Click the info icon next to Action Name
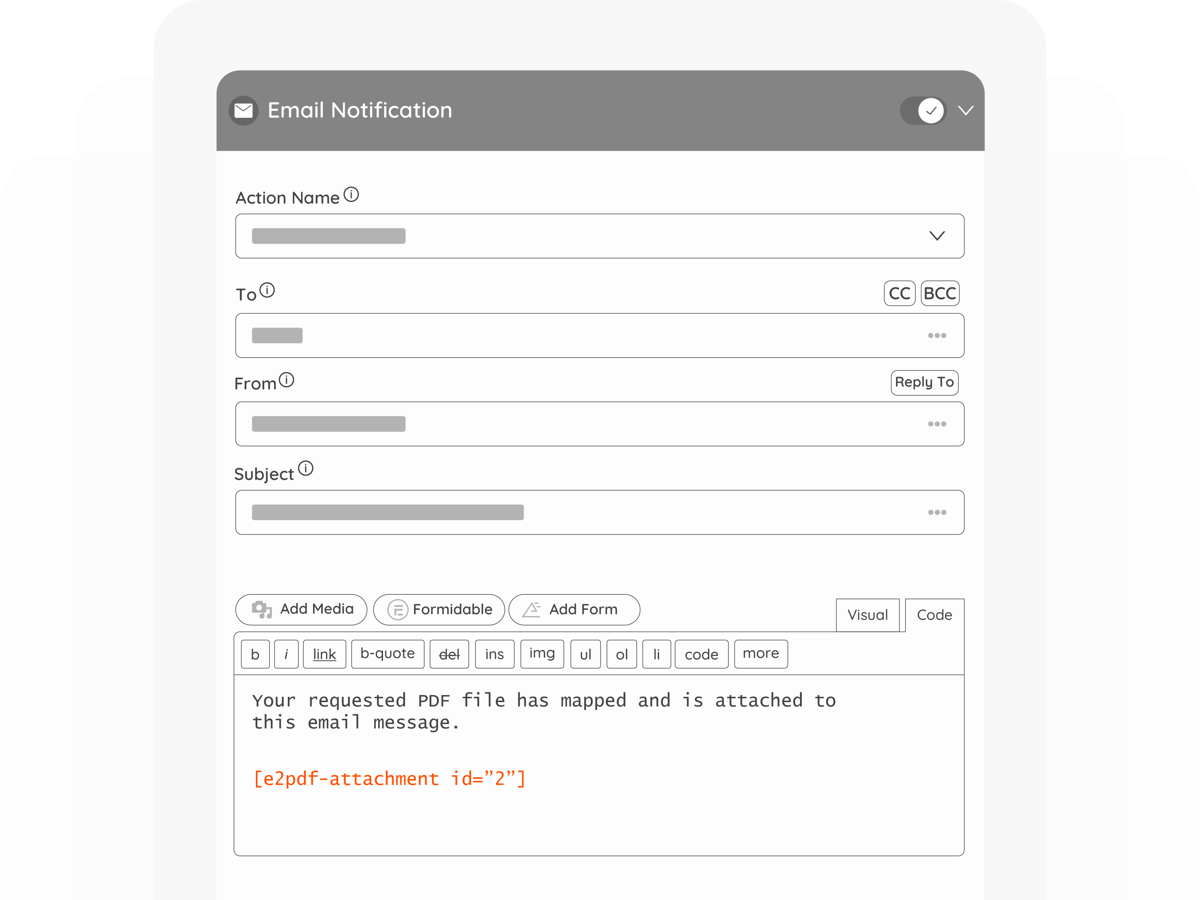Screen dimensions: 1200x900 pos(351,195)
